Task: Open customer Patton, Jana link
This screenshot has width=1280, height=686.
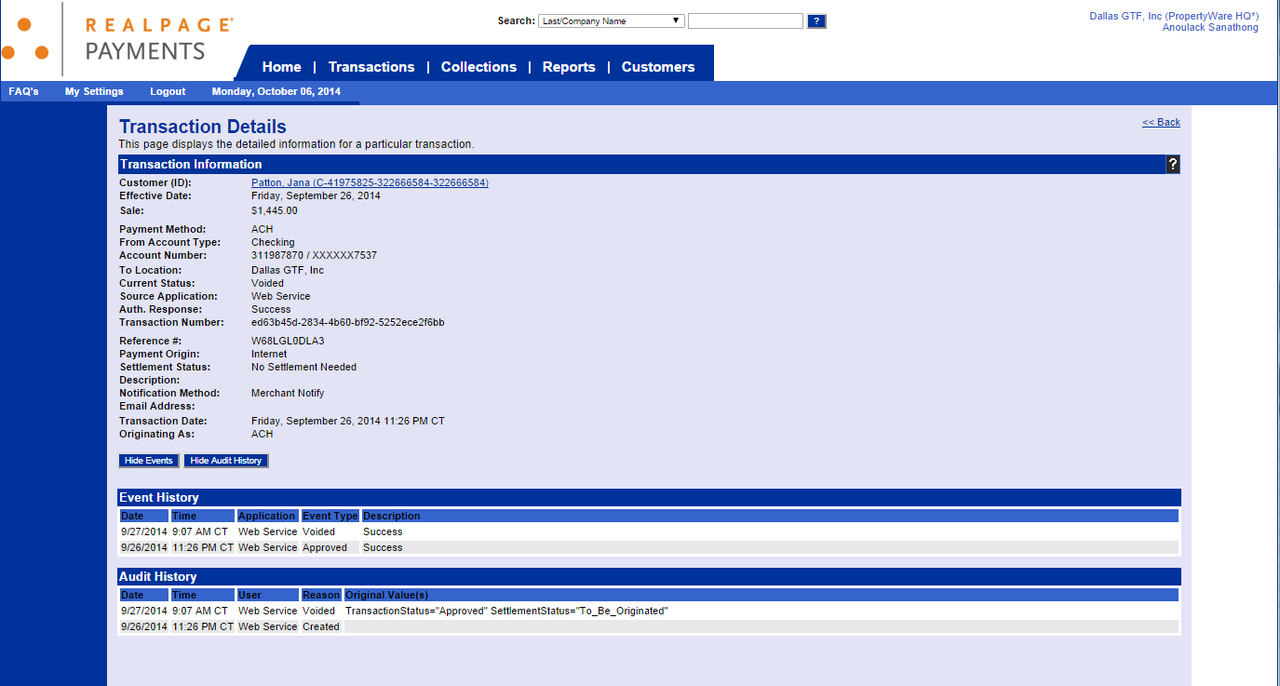Action: coord(369,183)
